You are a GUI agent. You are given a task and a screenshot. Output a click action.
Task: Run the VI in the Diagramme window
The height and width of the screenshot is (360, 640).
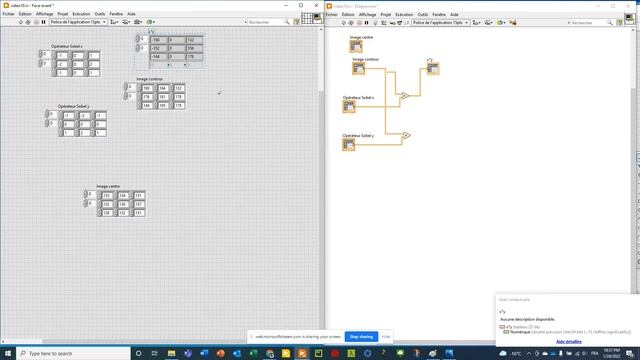click(x=343, y=23)
